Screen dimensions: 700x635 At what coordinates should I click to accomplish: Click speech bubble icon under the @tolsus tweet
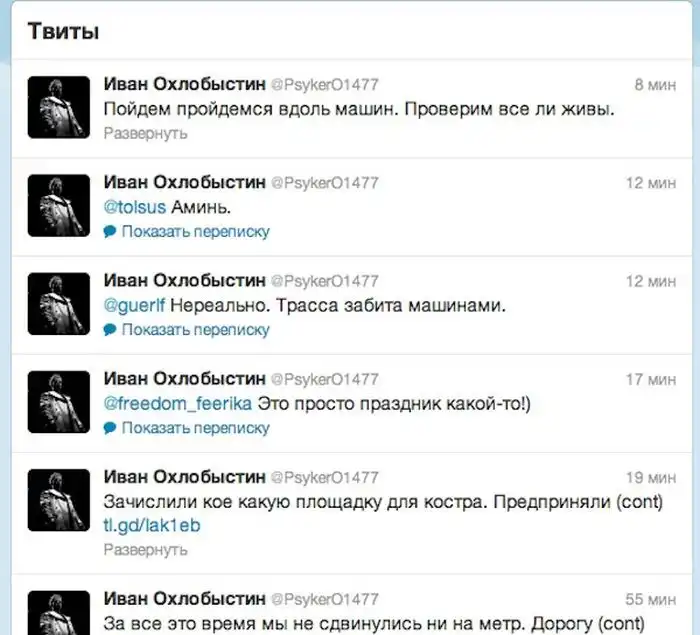tap(110, 232)
